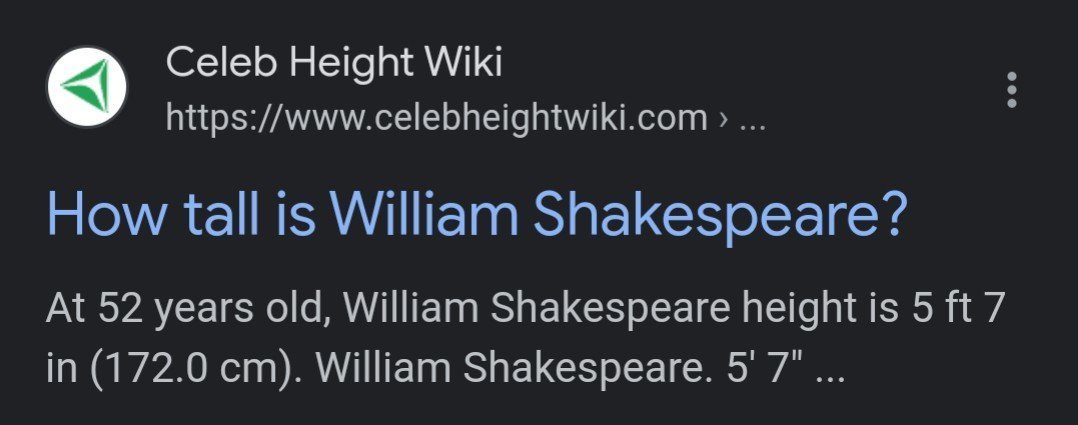Click the "Celeb Height Wiki" site name
Screen dimensions: 1078x425
pos(334,65)
